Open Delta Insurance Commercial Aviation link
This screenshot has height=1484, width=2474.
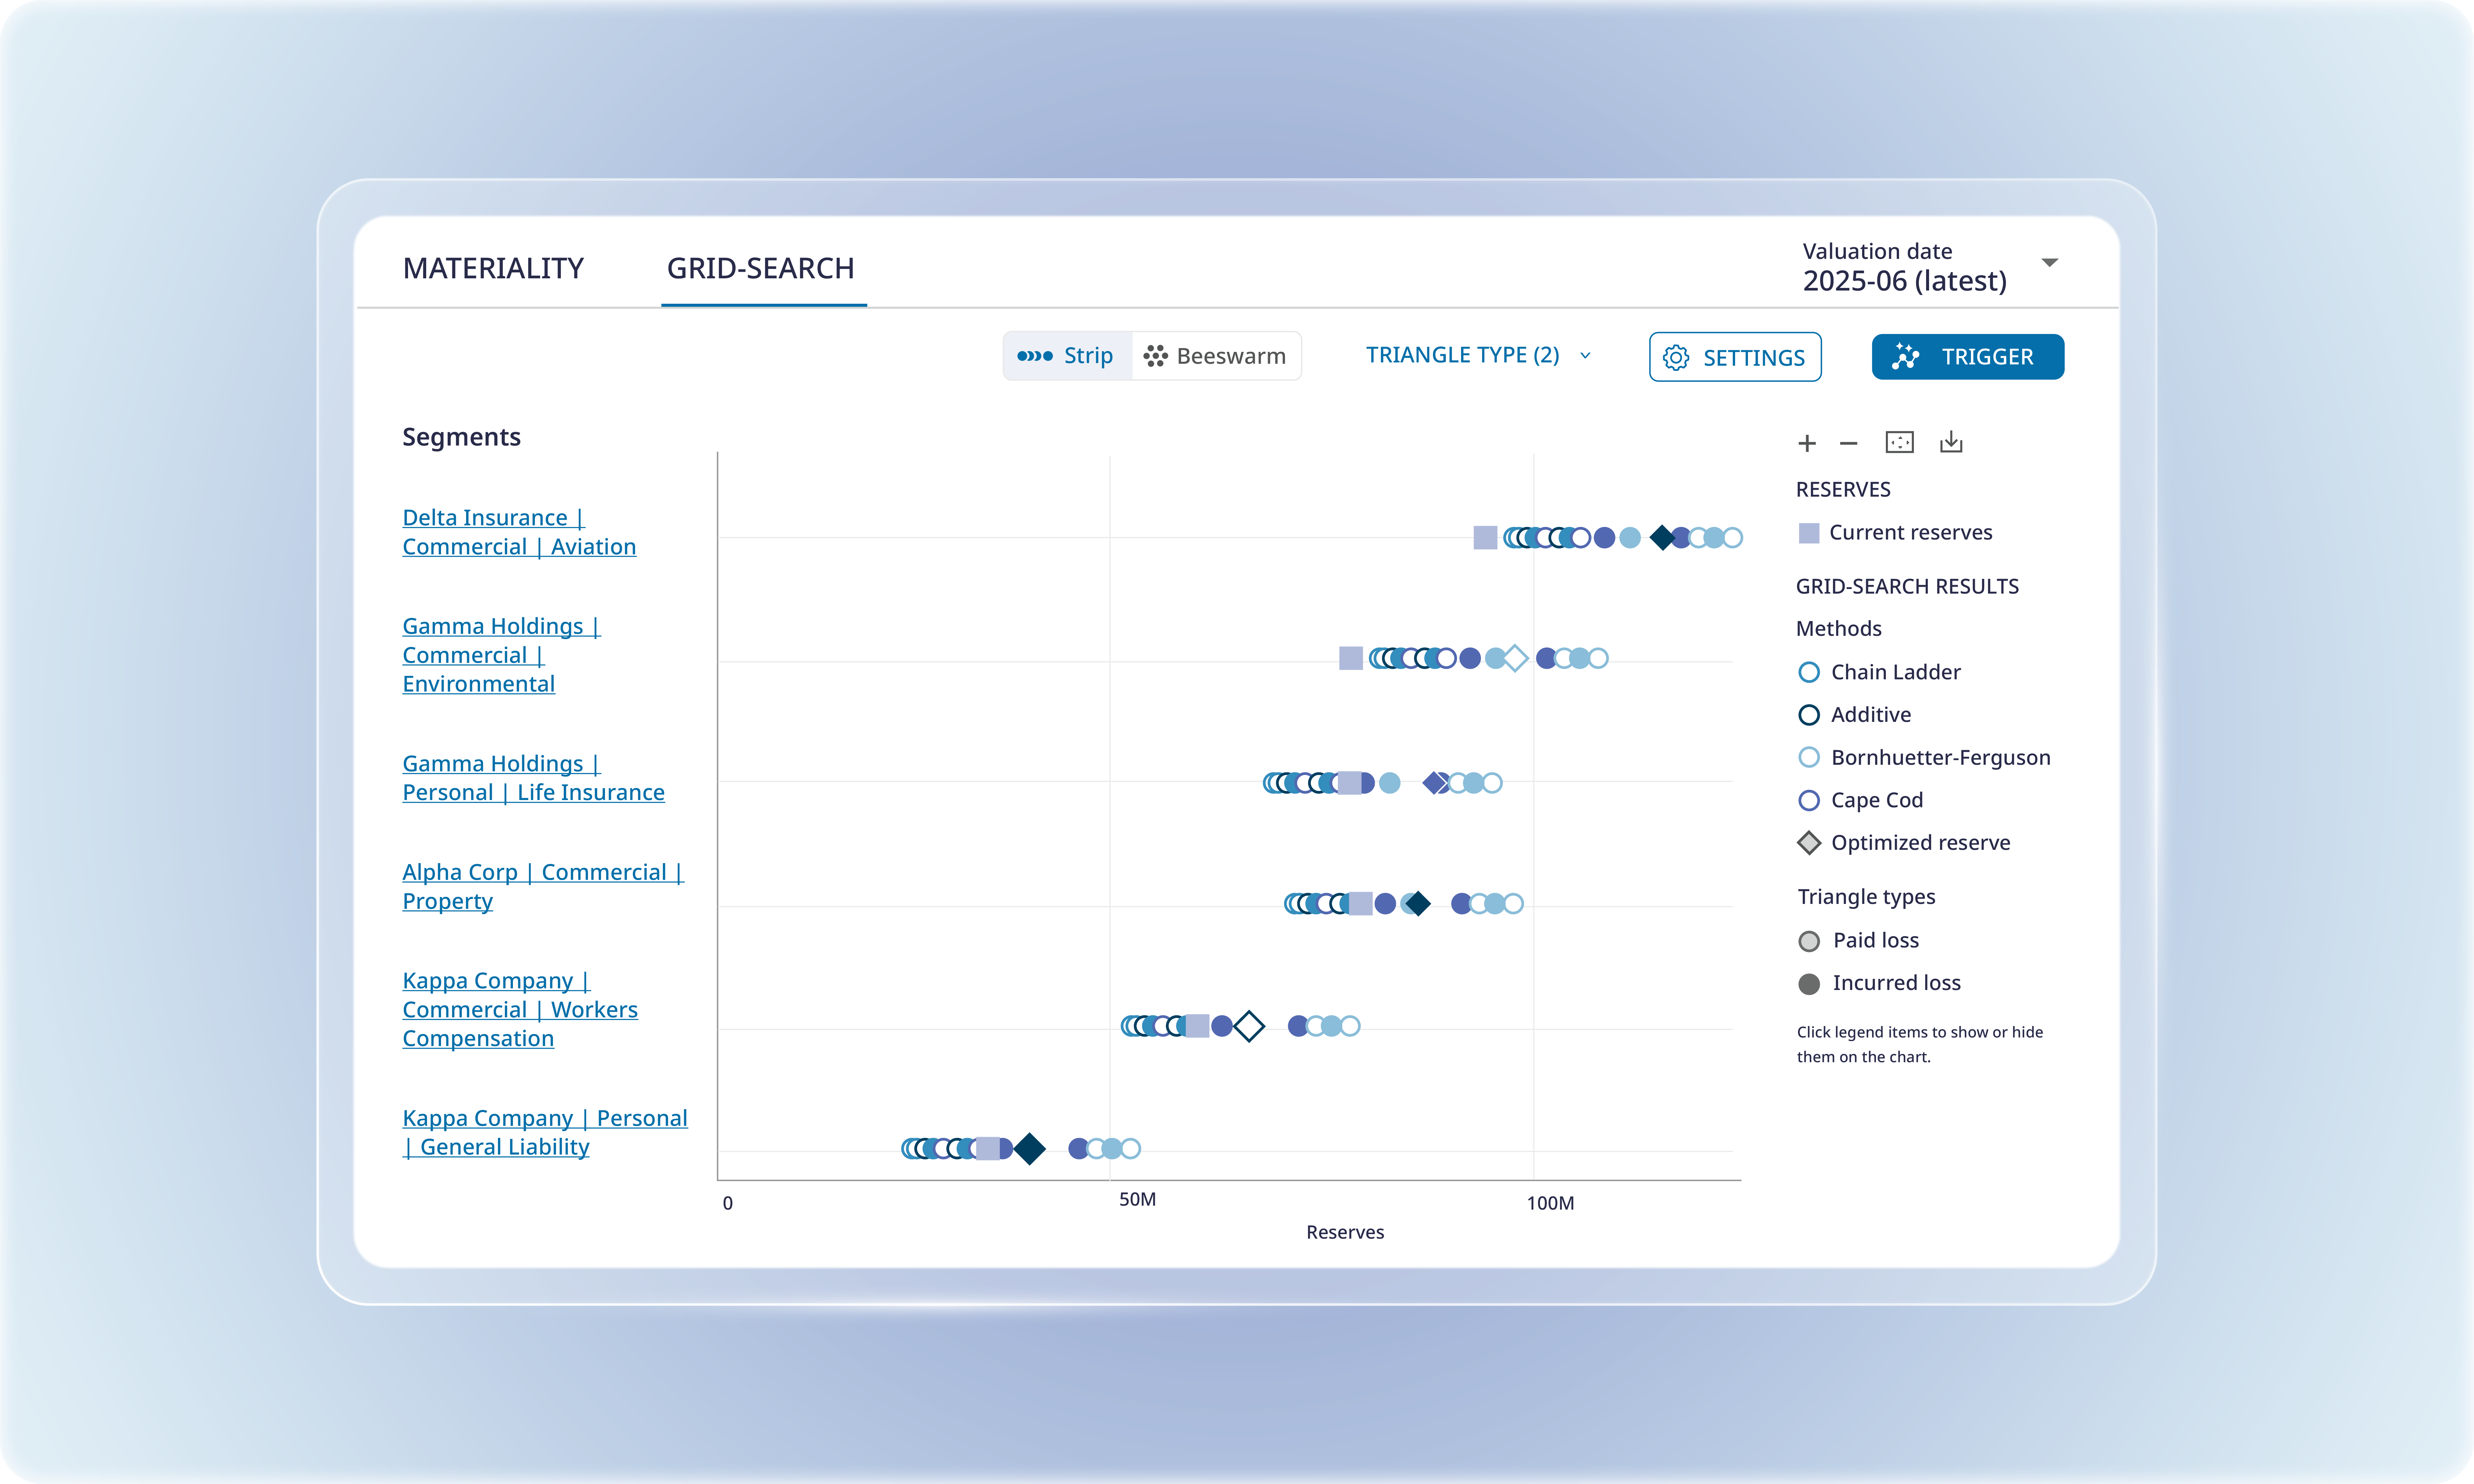(519, 532)
